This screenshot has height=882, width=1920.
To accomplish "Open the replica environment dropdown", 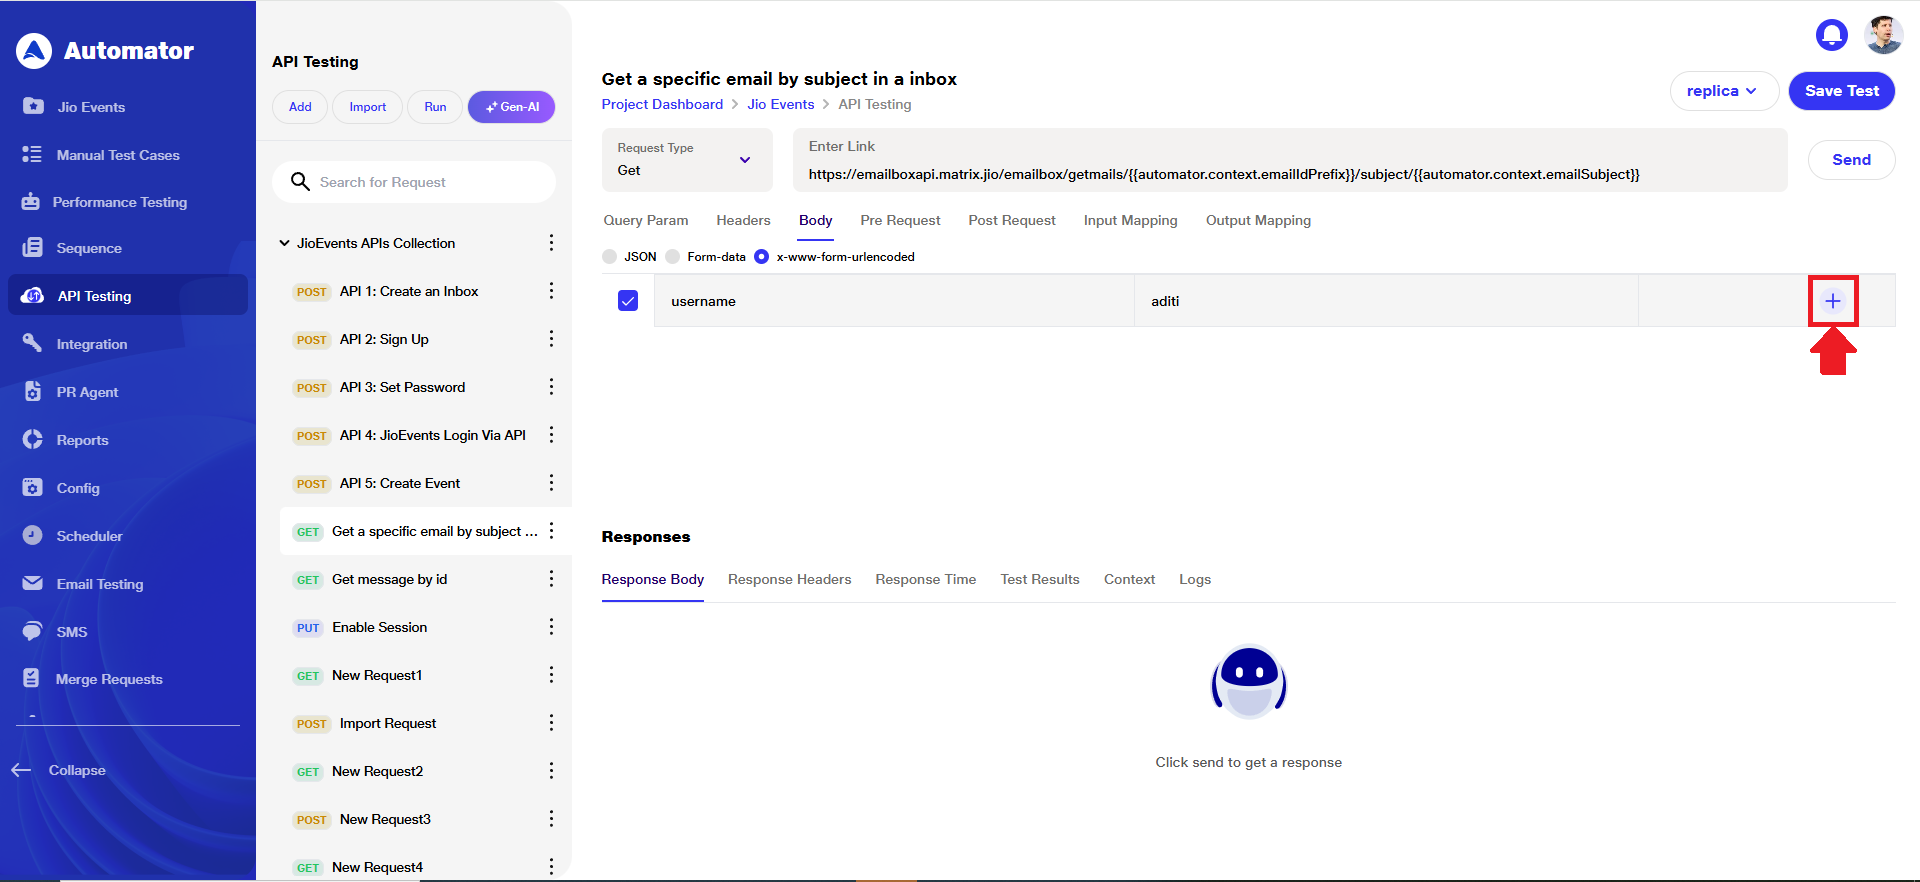I will point(1723,91).
